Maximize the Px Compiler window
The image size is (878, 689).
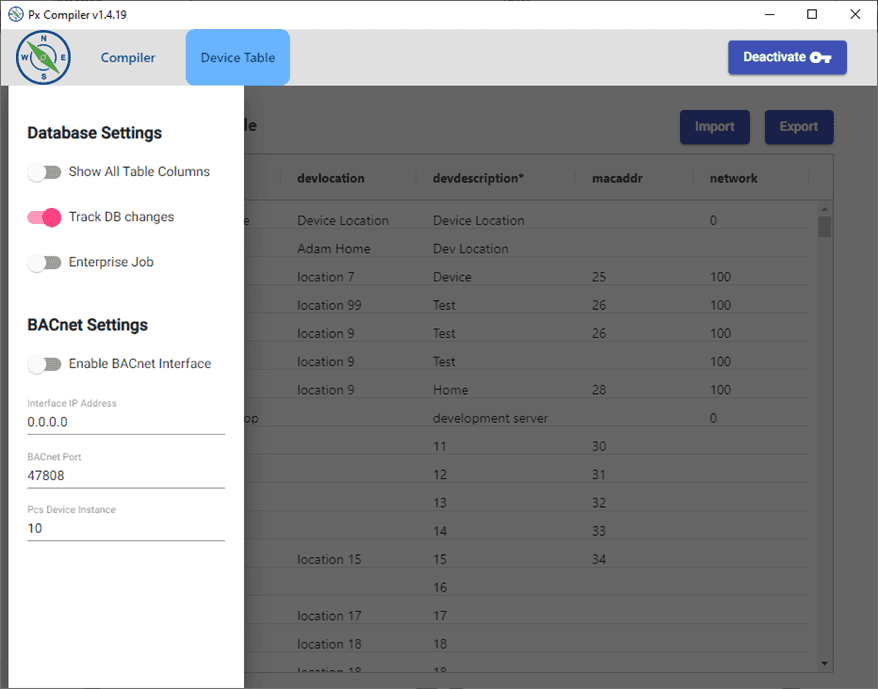pos(812,14)
